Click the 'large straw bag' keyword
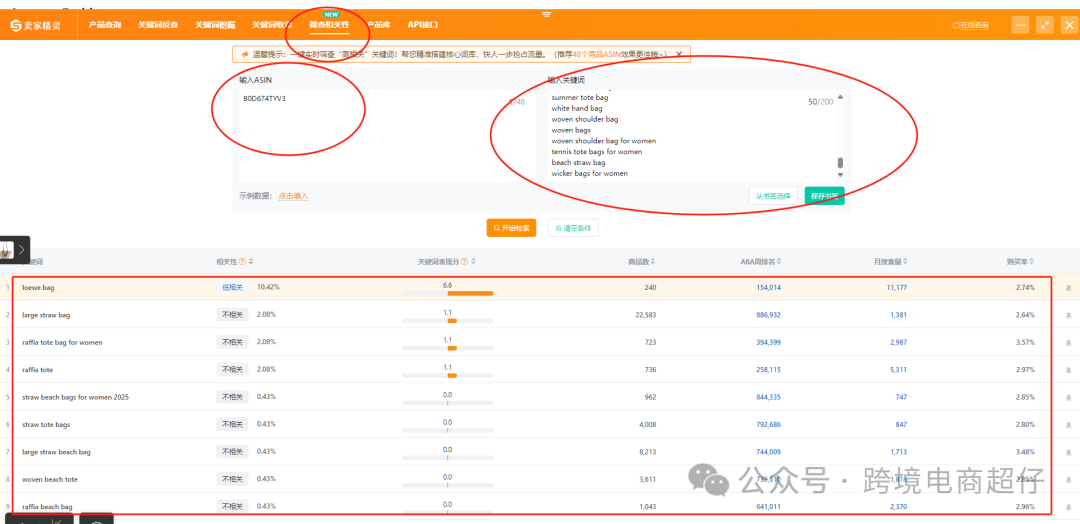The height and width of the screenshot is (524, 1080). pos(46,315)
